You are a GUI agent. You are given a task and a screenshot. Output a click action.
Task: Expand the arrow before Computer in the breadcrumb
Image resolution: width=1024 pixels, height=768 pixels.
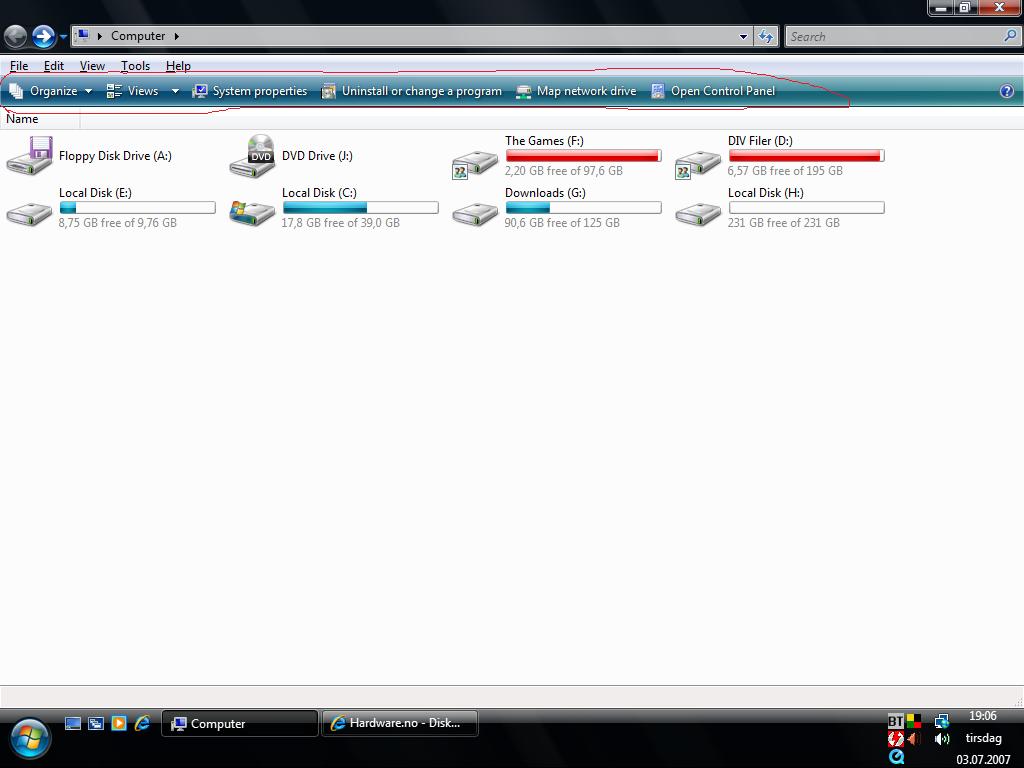tap(99, 36)
